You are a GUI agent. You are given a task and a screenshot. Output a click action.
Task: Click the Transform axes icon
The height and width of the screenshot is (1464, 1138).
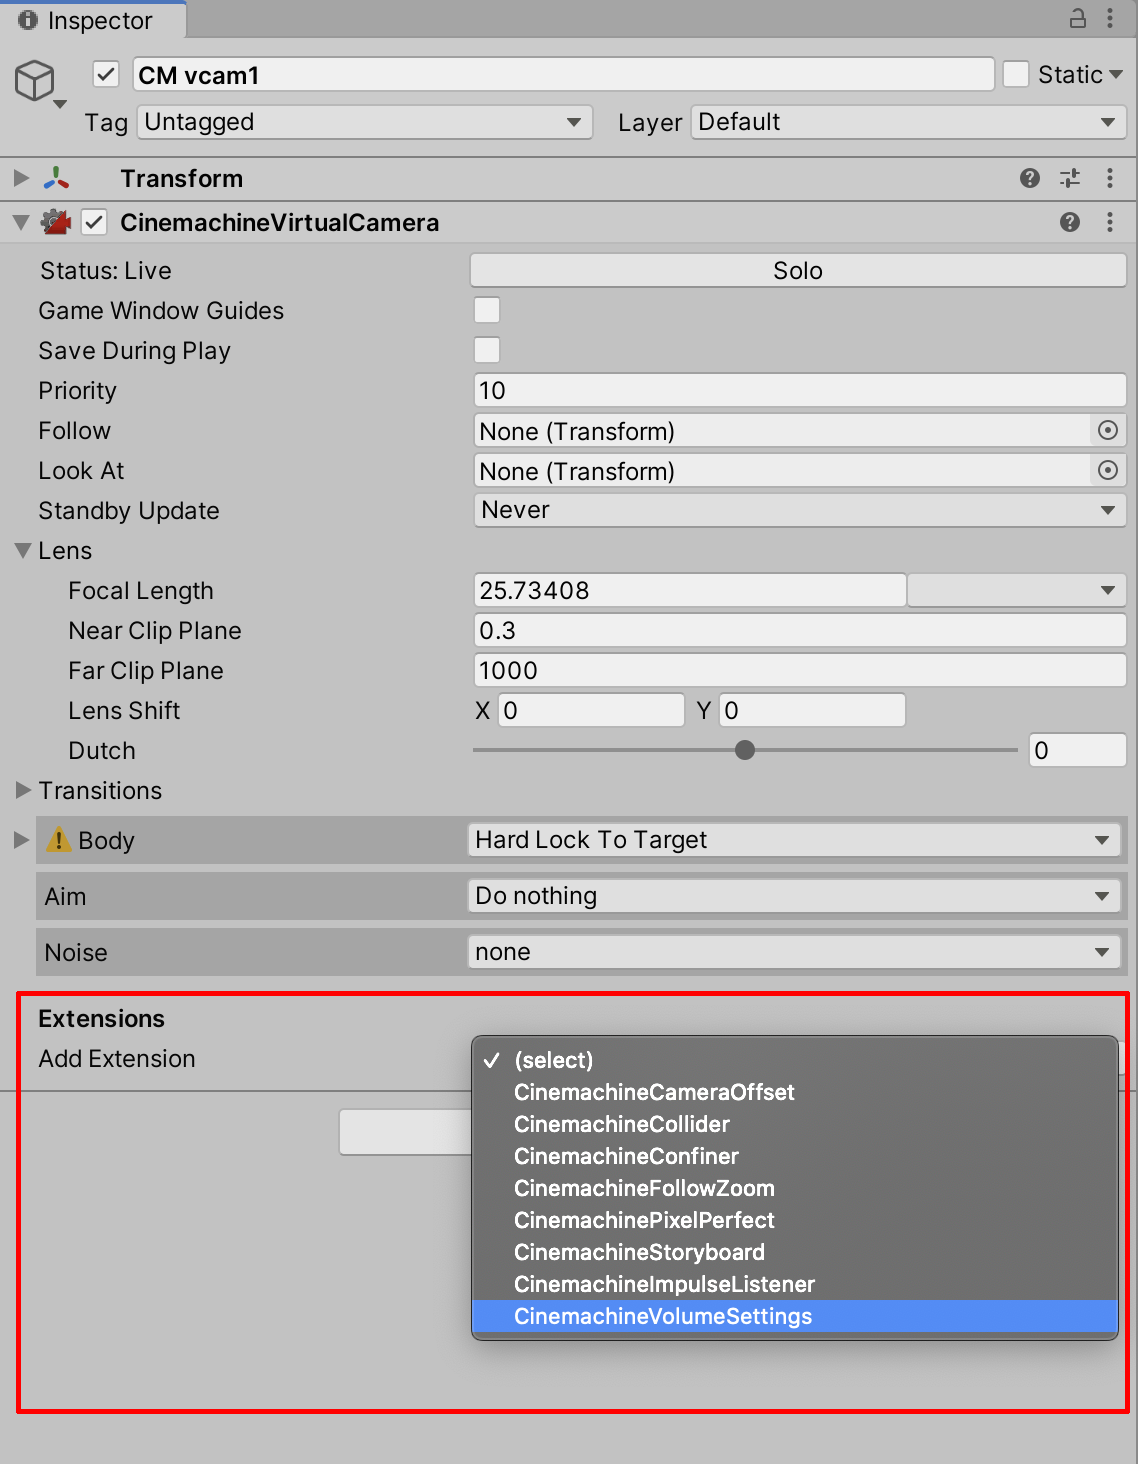[57, 178]
